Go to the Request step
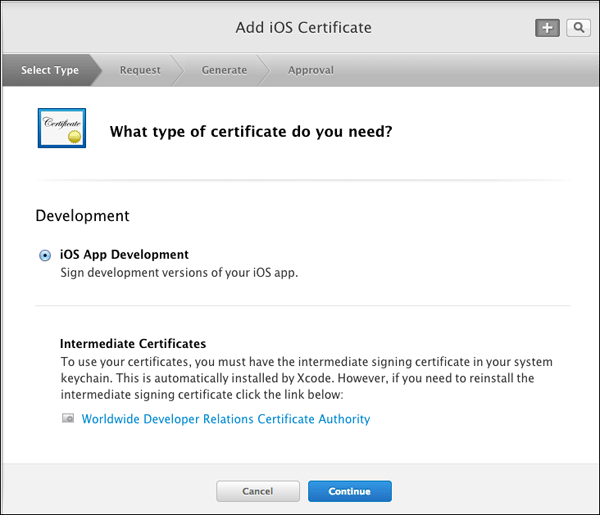Image resolution: width=600 pixels, height=515 pixels. (140, 70)
